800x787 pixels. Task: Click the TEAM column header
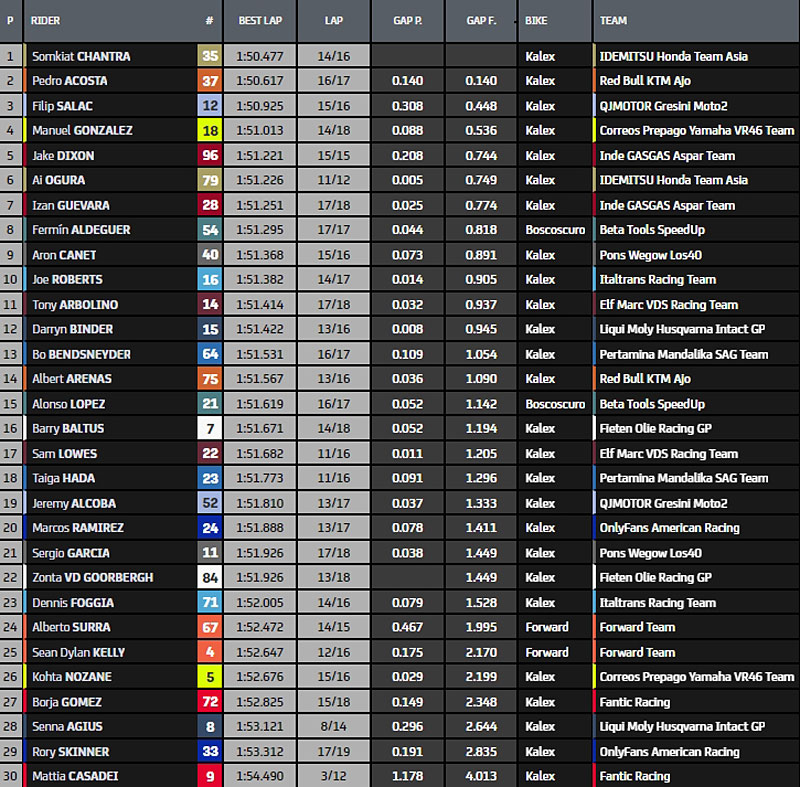click(614, 20)
